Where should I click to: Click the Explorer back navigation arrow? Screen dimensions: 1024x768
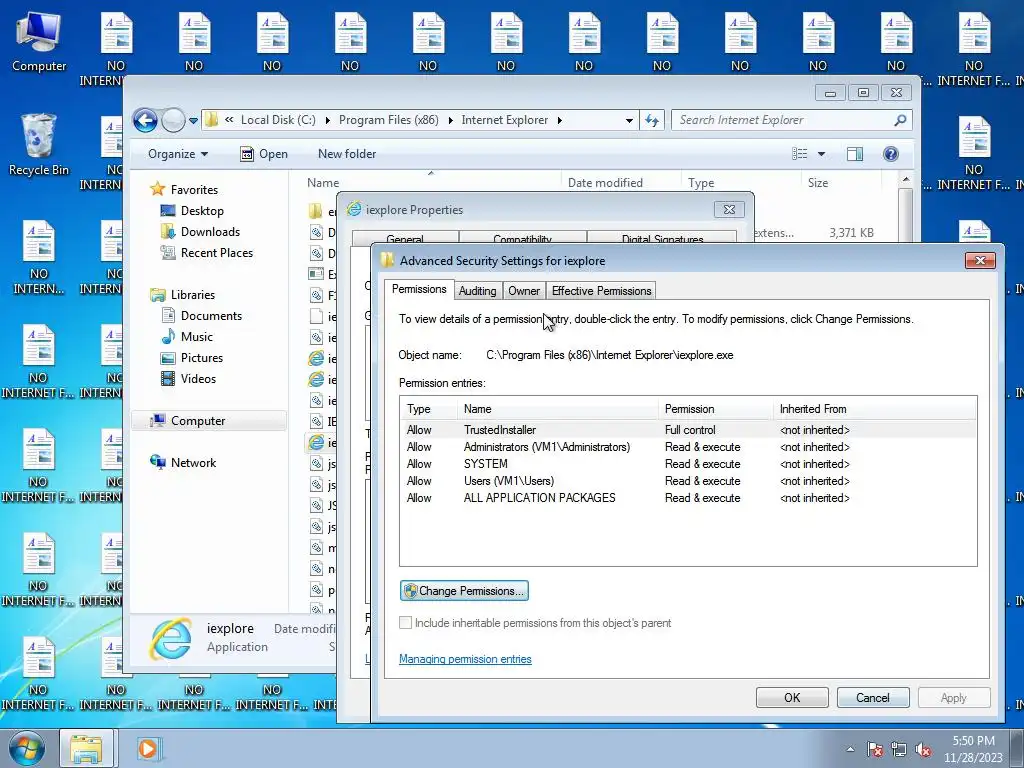tap(145, 120)
